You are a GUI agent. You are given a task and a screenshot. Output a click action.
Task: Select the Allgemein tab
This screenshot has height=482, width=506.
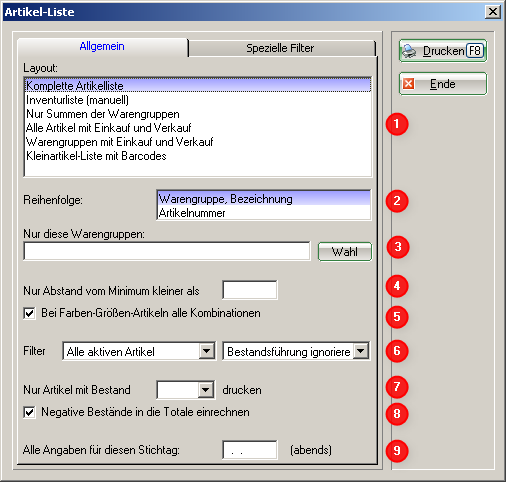(102, 47)
